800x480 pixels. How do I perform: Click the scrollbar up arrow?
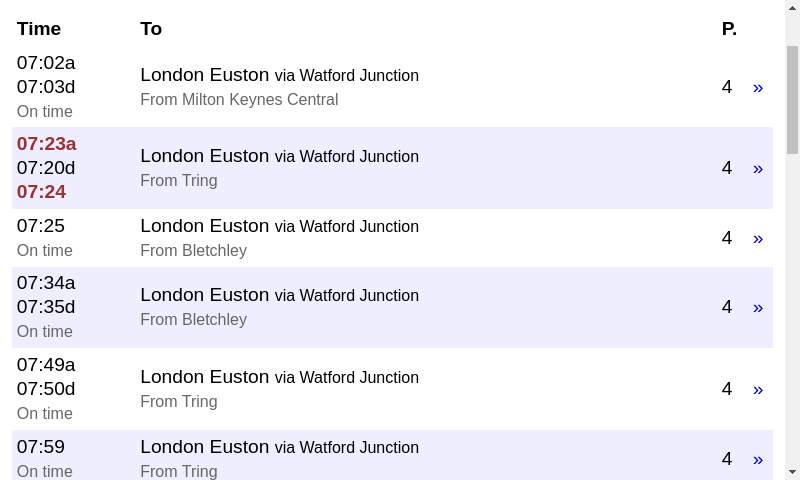(x=792, y=8)
